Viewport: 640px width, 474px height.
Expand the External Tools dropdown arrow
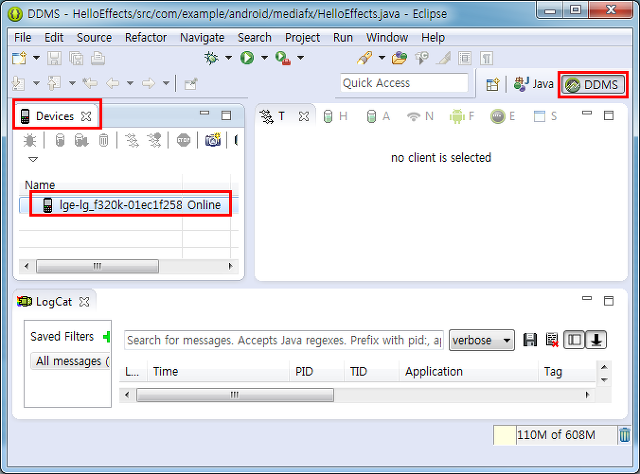pos(300,58)
